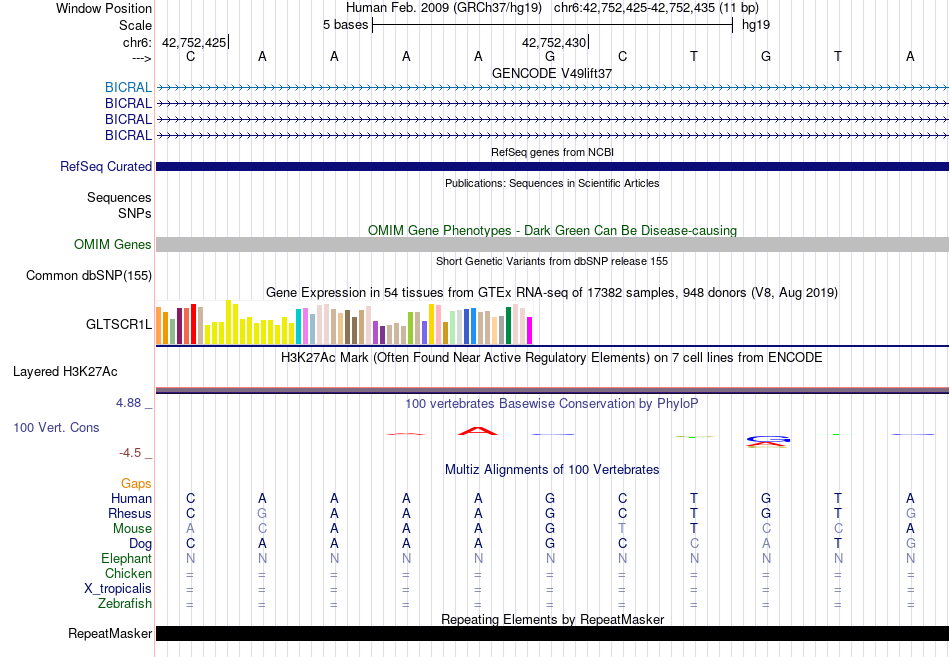Click the black RepeatMasker bar
950x657 pixels.
pyautogui.click(x=553, y=633)
